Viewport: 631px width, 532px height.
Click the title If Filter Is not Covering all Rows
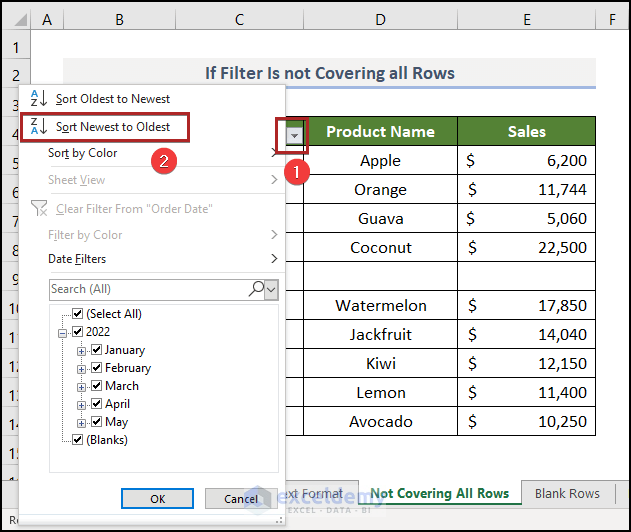330,73
